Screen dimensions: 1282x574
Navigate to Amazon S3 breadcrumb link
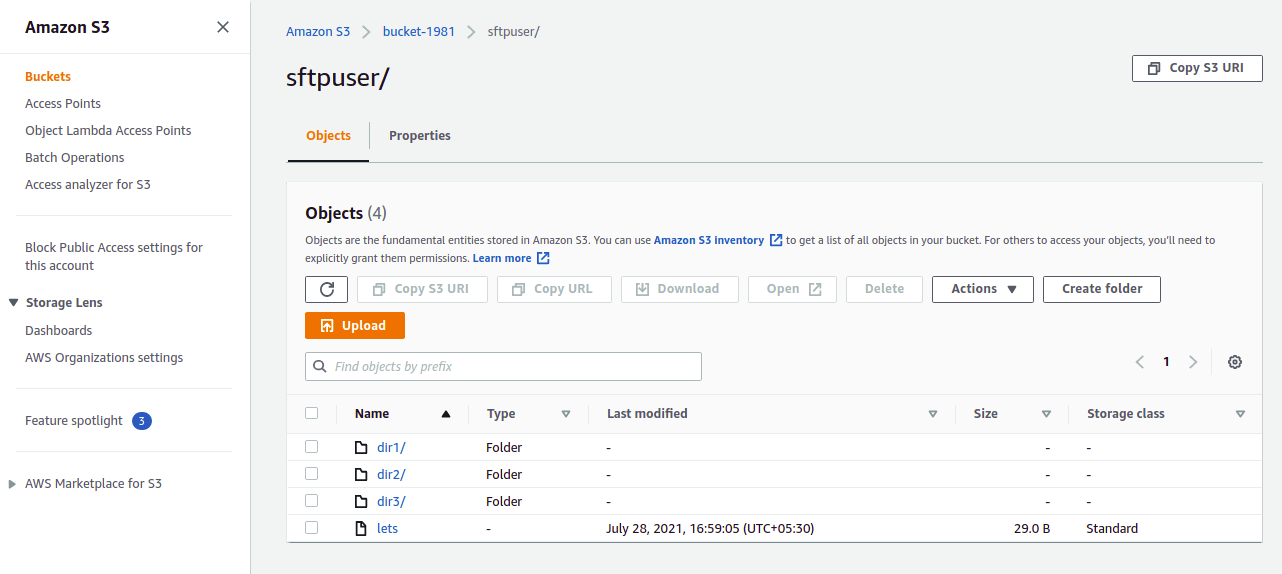pos(318,32)
